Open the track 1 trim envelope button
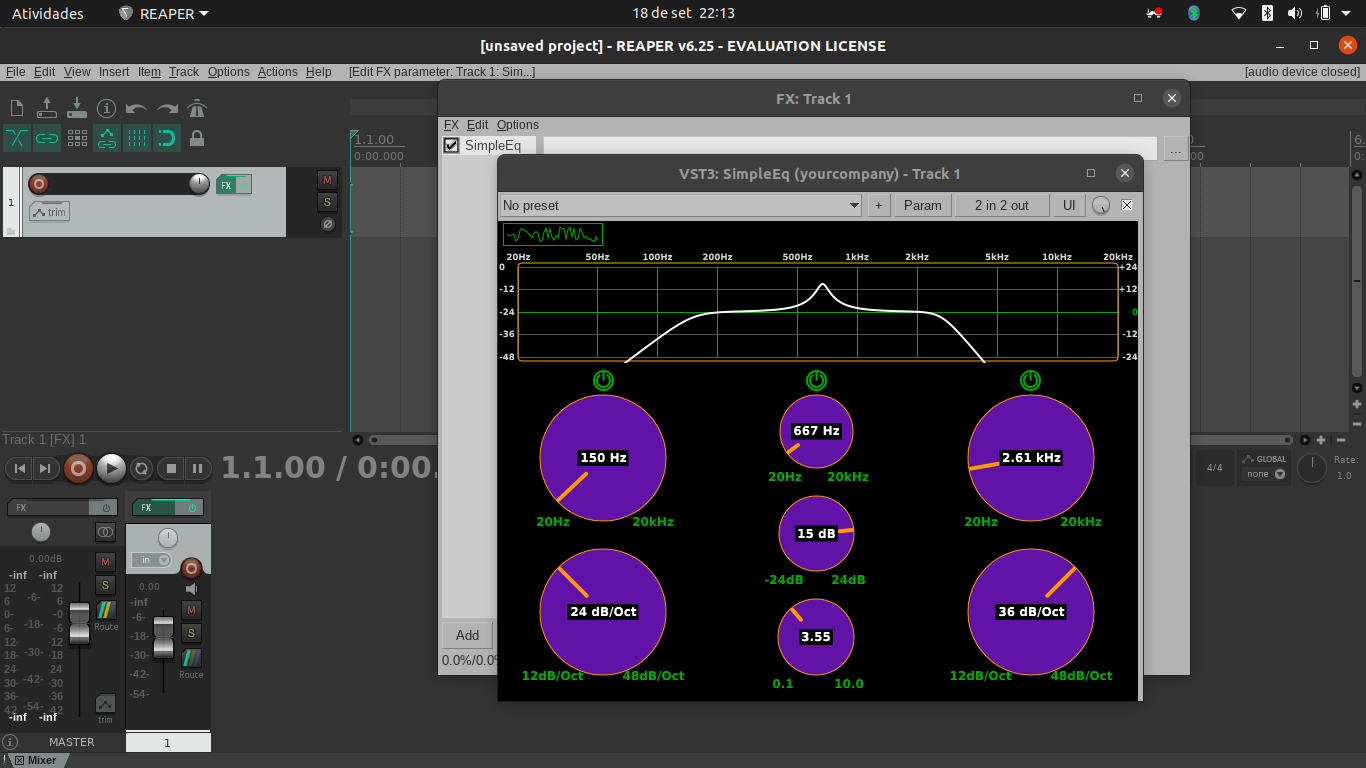 [x=49, y=211]
